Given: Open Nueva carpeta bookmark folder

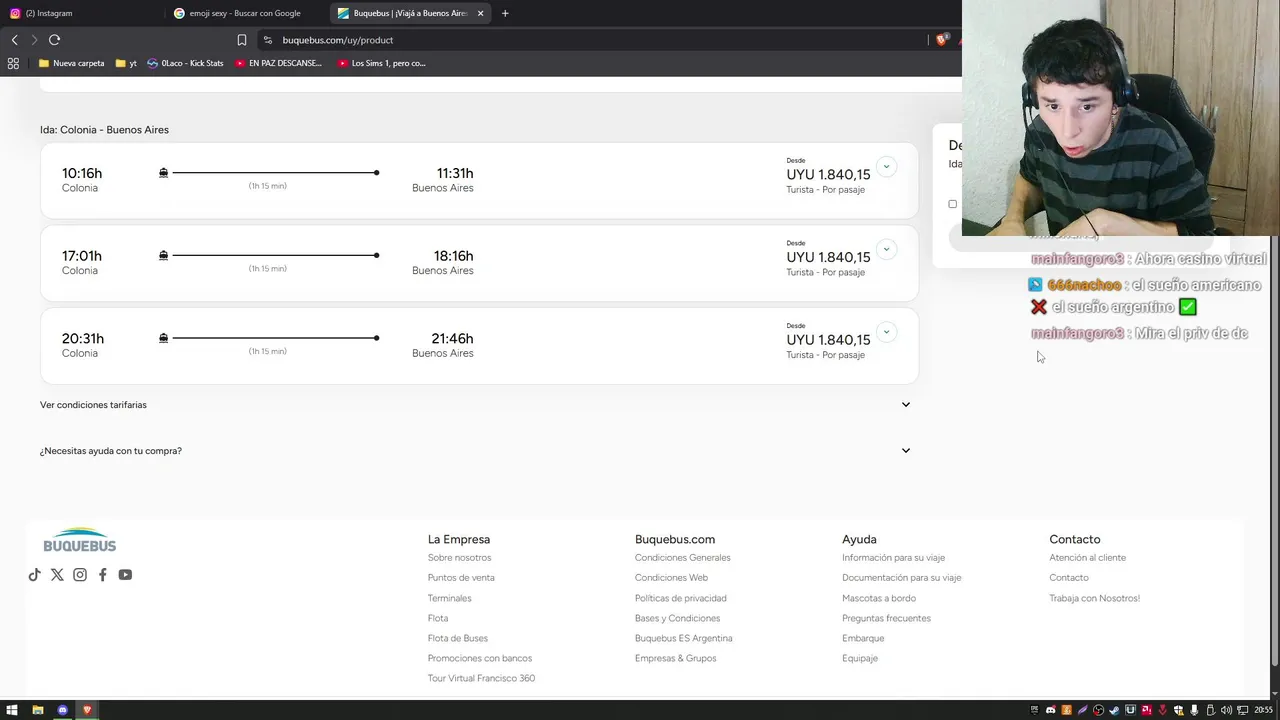Looking at the screenshot, I should click(x=71, y=63).
